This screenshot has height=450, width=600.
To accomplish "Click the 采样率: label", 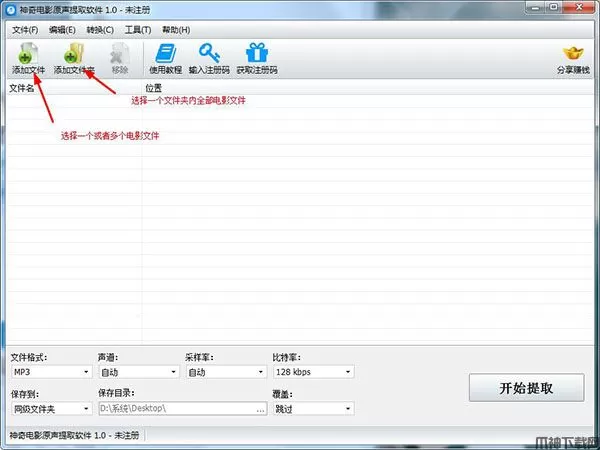I will (x=199, y=357).
